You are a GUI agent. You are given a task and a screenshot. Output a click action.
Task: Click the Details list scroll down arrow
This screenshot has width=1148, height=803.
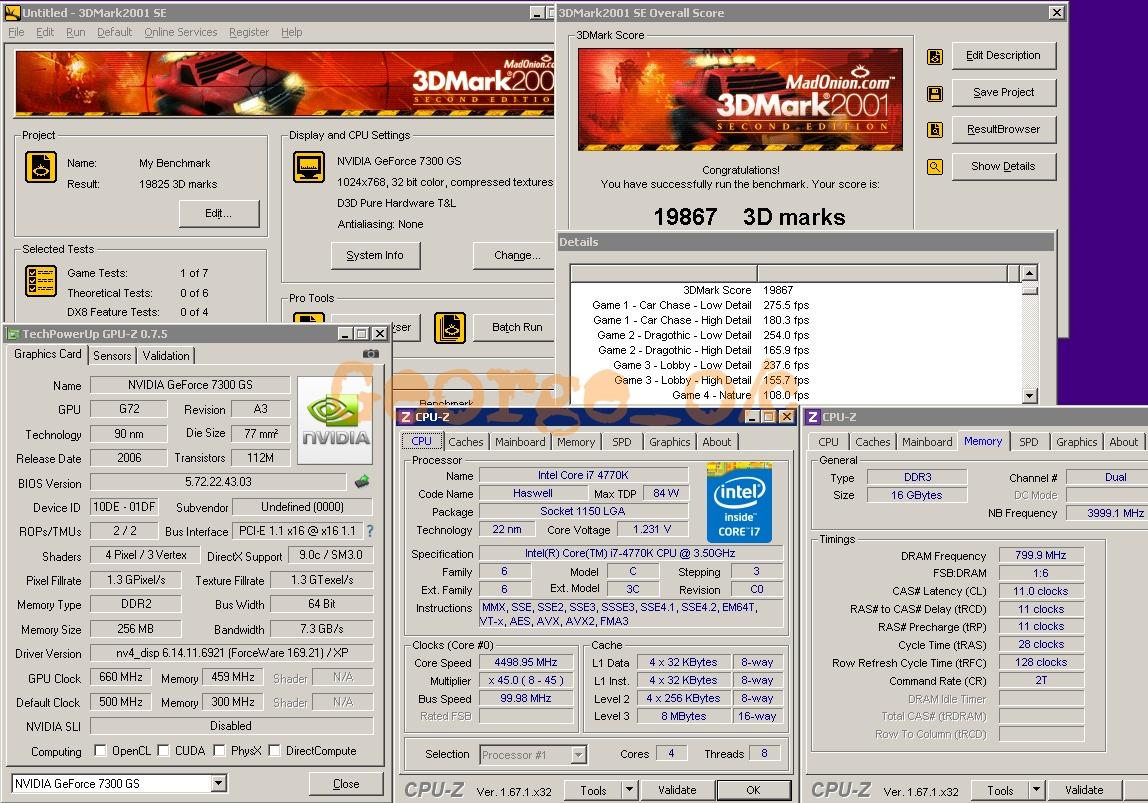pyautogui.click(x=1029, y=395)
